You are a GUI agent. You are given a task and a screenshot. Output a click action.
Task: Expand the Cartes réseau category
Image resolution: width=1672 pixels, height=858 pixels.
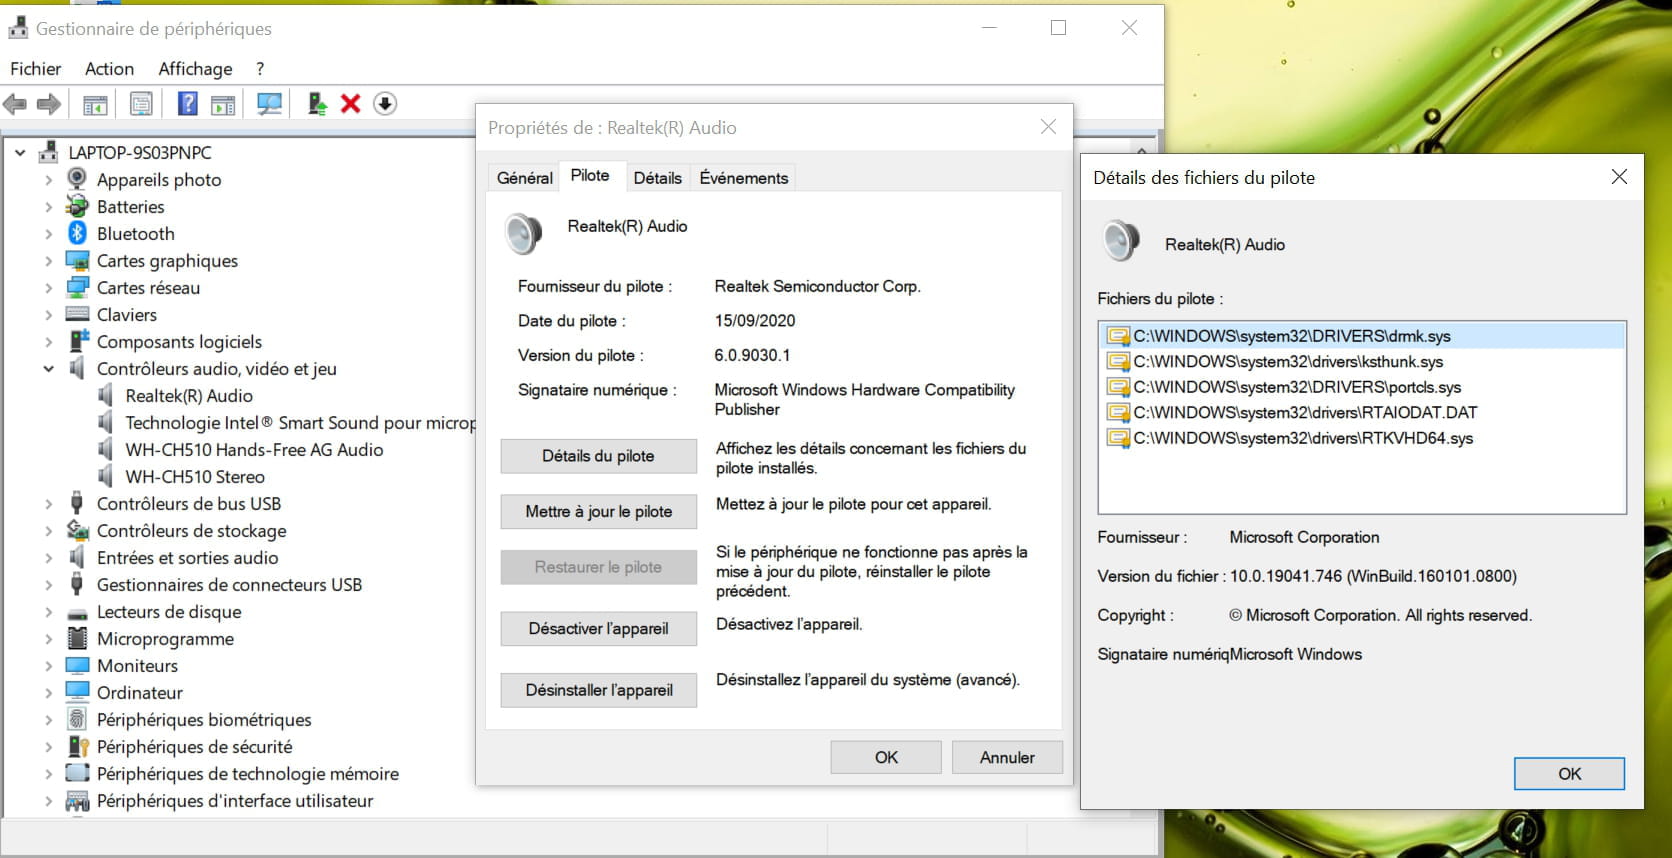coord(48,288)
